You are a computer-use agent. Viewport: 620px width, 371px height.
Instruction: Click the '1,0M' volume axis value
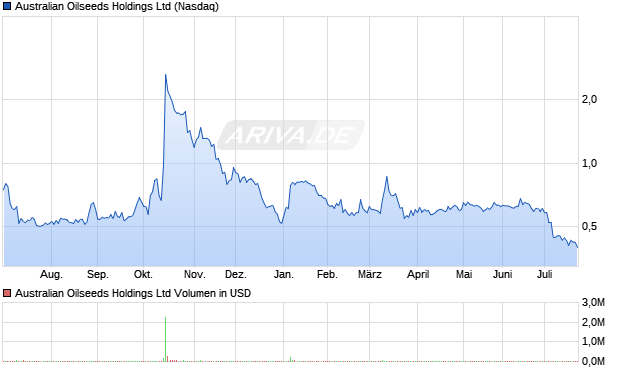(593, 341)
